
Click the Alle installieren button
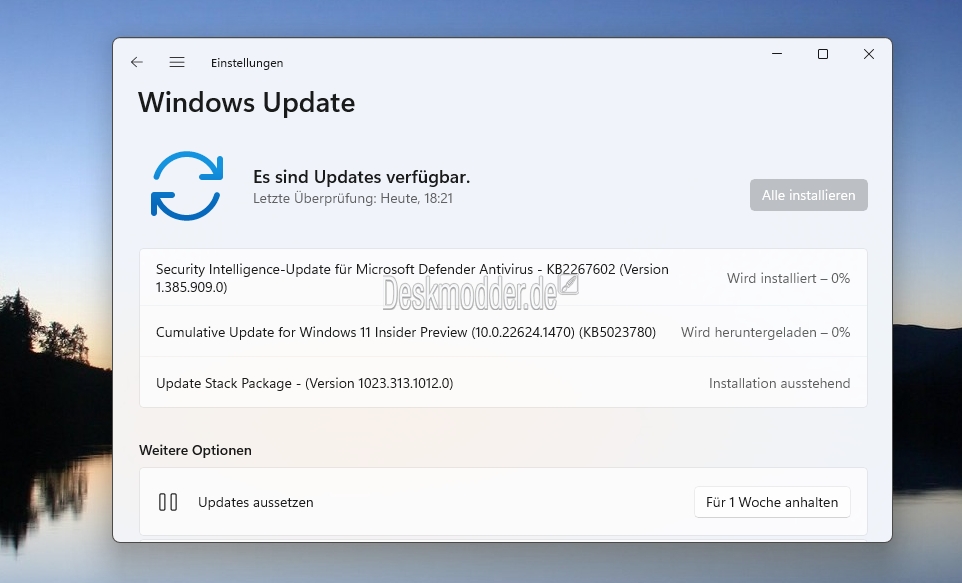click(809, 195)
